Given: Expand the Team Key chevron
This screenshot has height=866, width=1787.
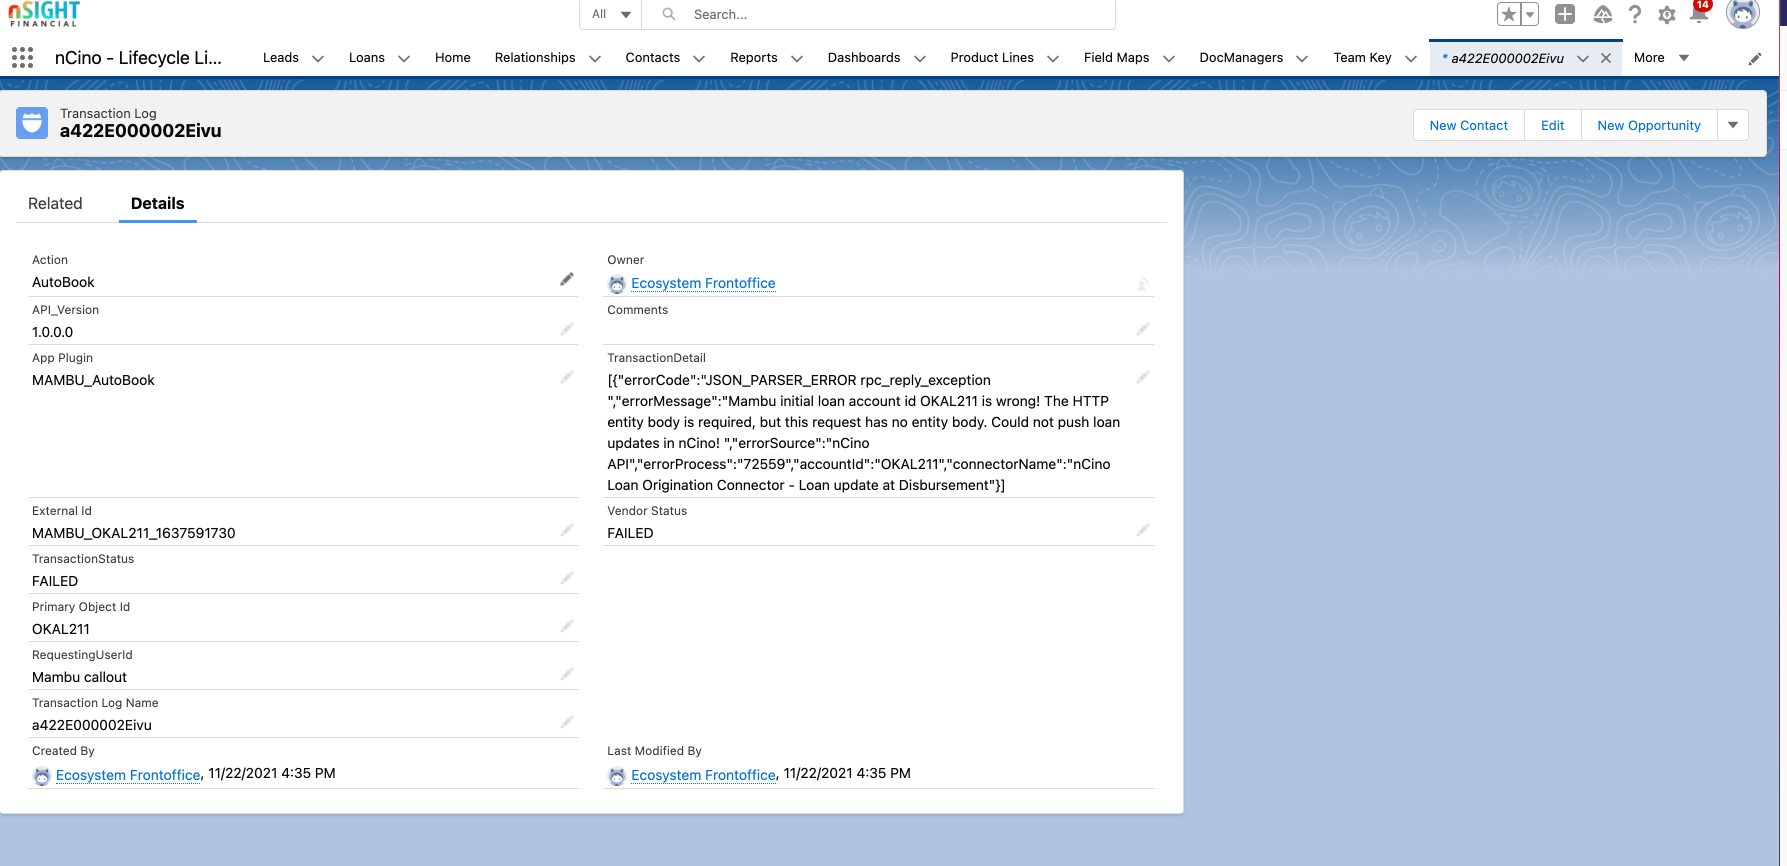Looking at the screenshot, I should 1411,59.
